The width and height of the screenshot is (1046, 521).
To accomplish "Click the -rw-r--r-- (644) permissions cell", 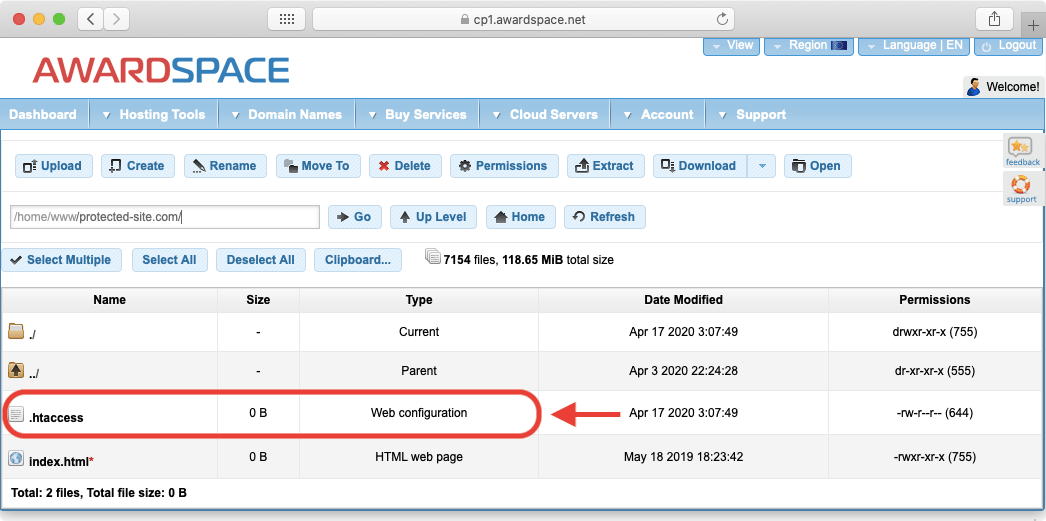I will pos(935,413).
